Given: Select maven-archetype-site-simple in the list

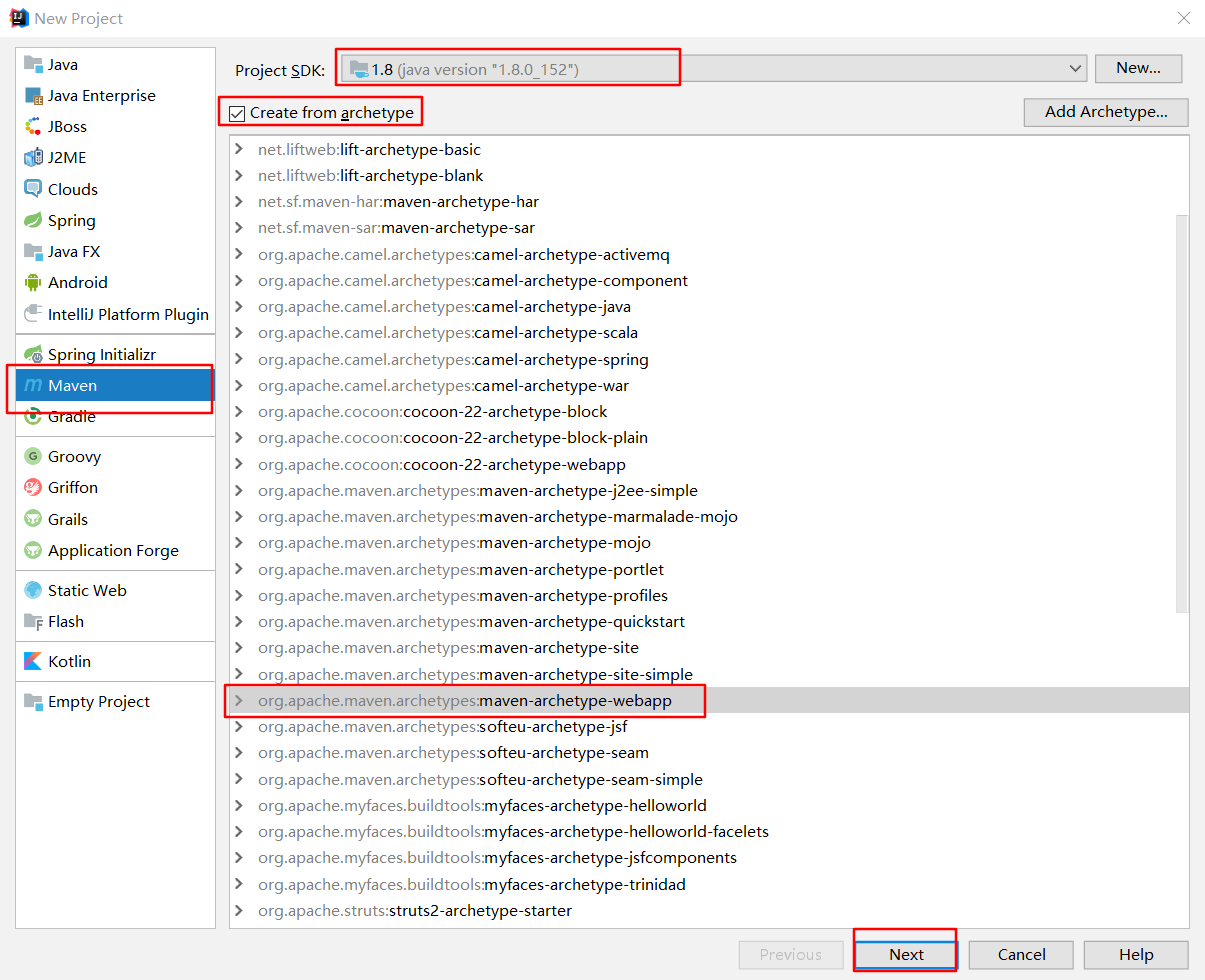Looking at the screenshot, I should click(x=709, y=674).
